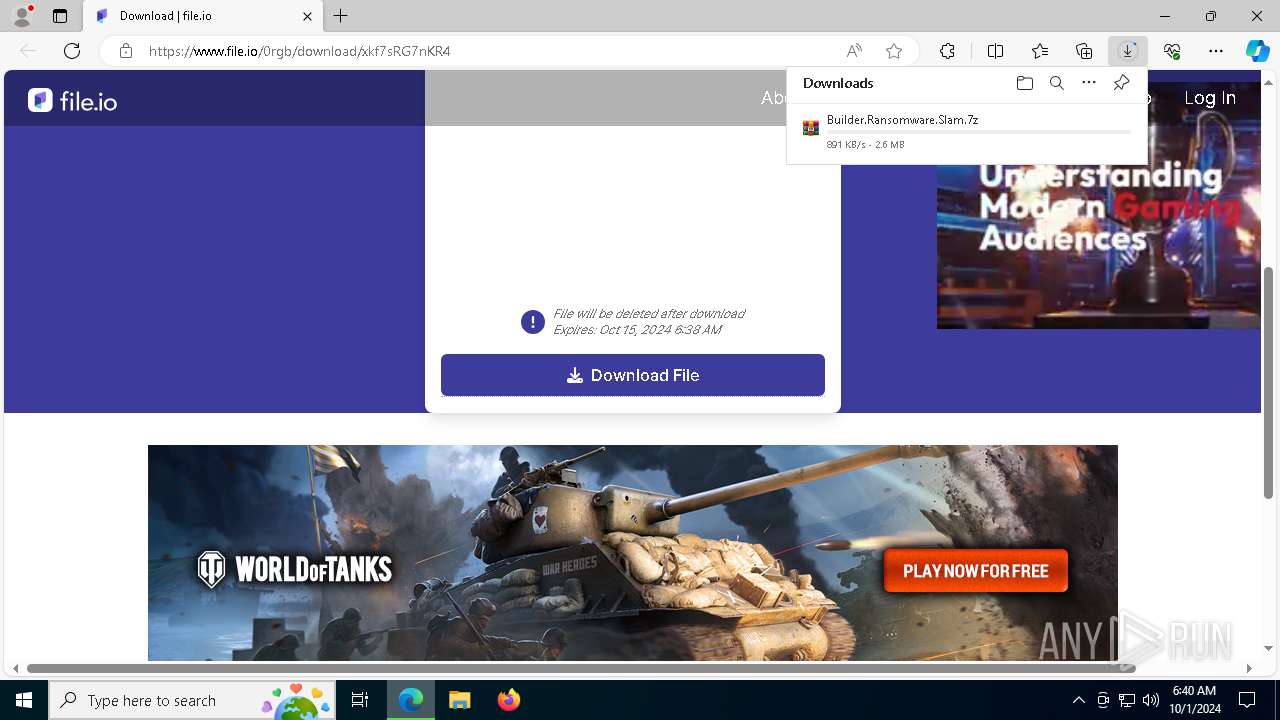Open More options in Downloads panel

pos(1089,83)
